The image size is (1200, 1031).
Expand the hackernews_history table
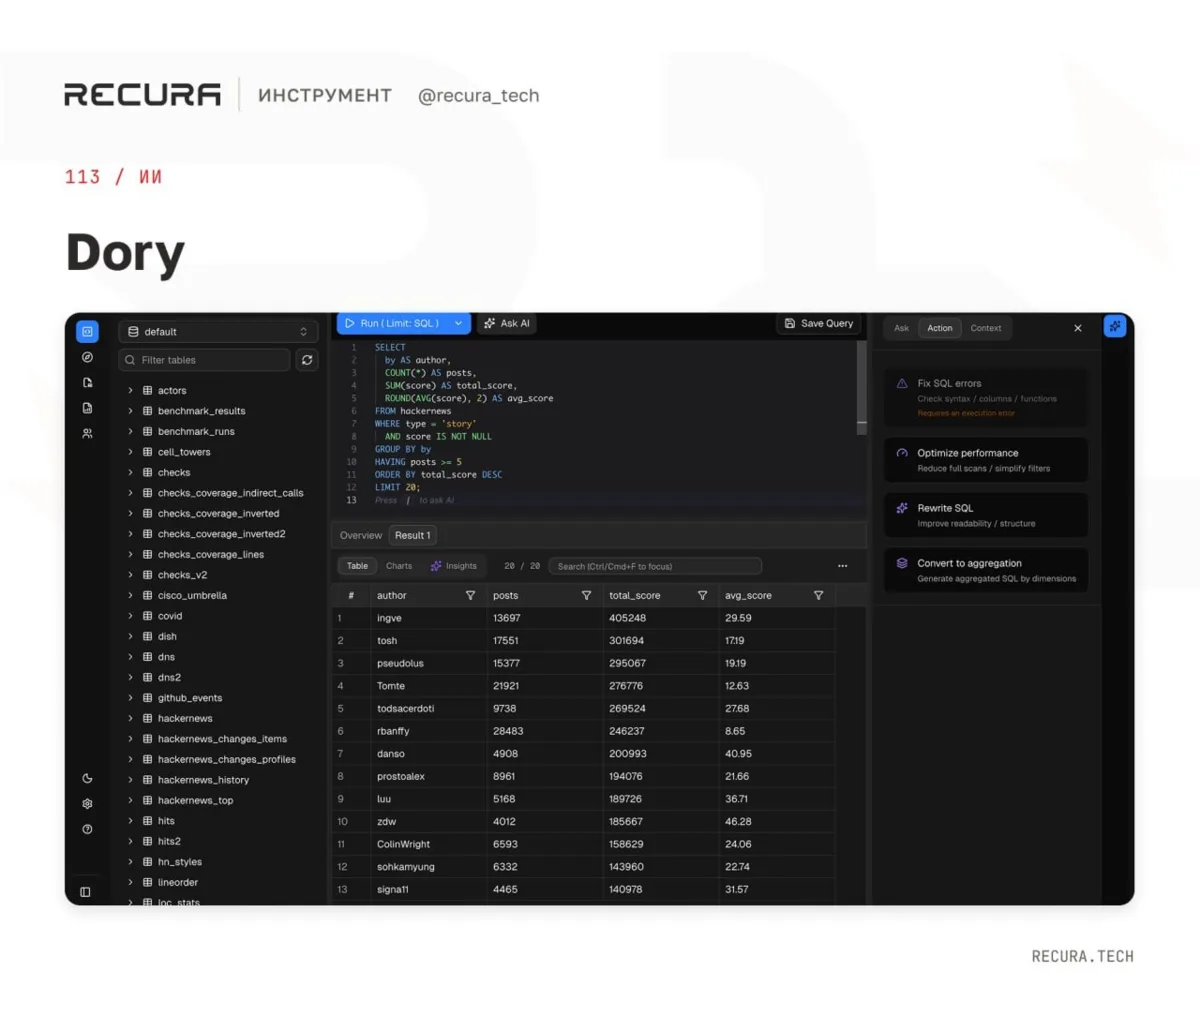[130, 780]
